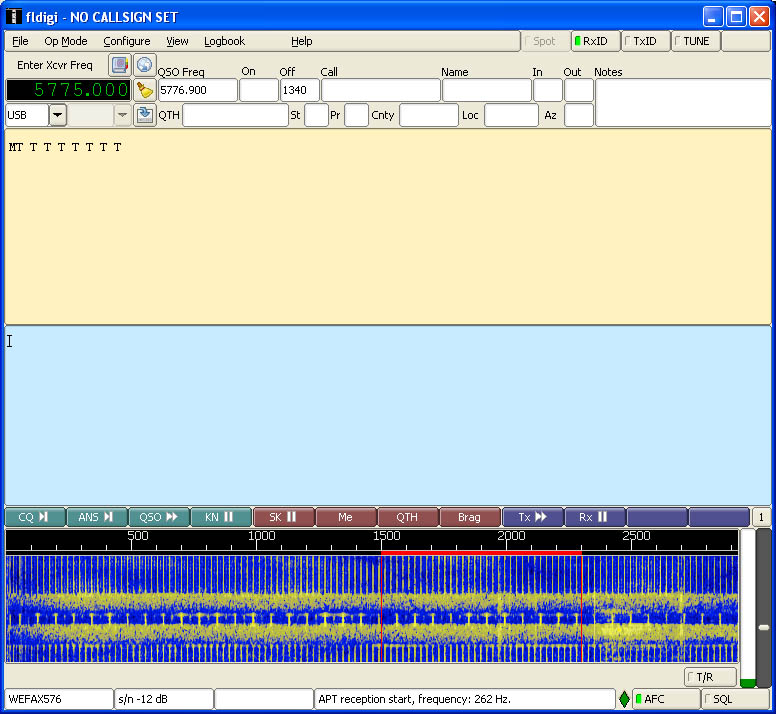Open the logbook icon beside Enter Xcvr Freq
This screenshot has width=776, height=714.
120,65
